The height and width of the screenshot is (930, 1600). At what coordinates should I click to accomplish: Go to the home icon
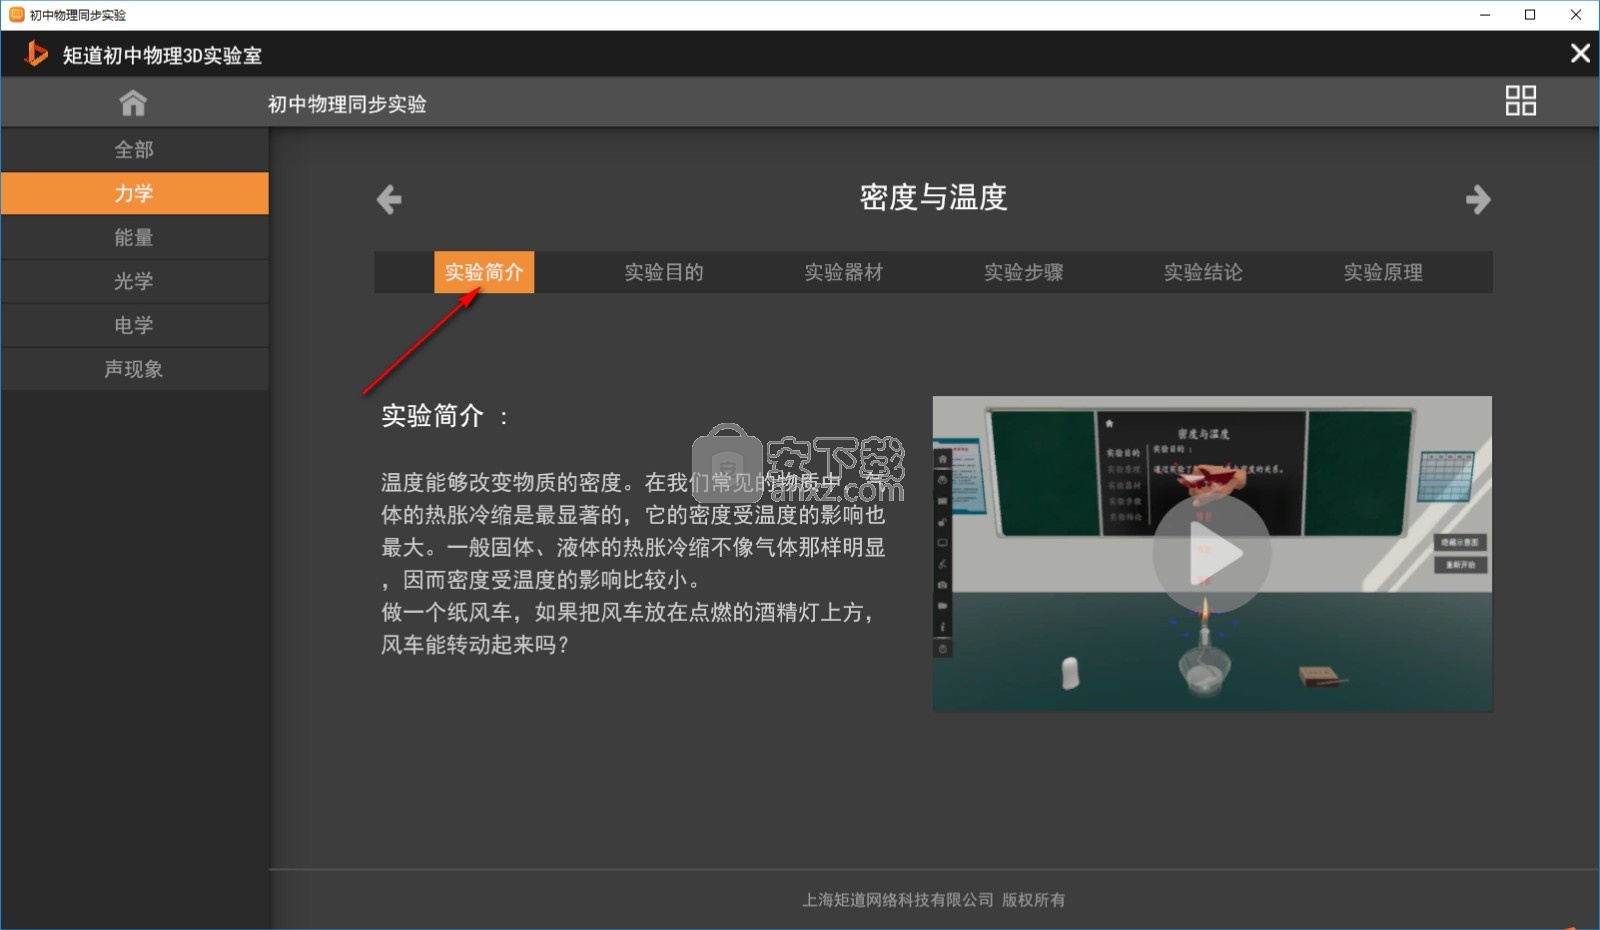[x=133, y=103]
